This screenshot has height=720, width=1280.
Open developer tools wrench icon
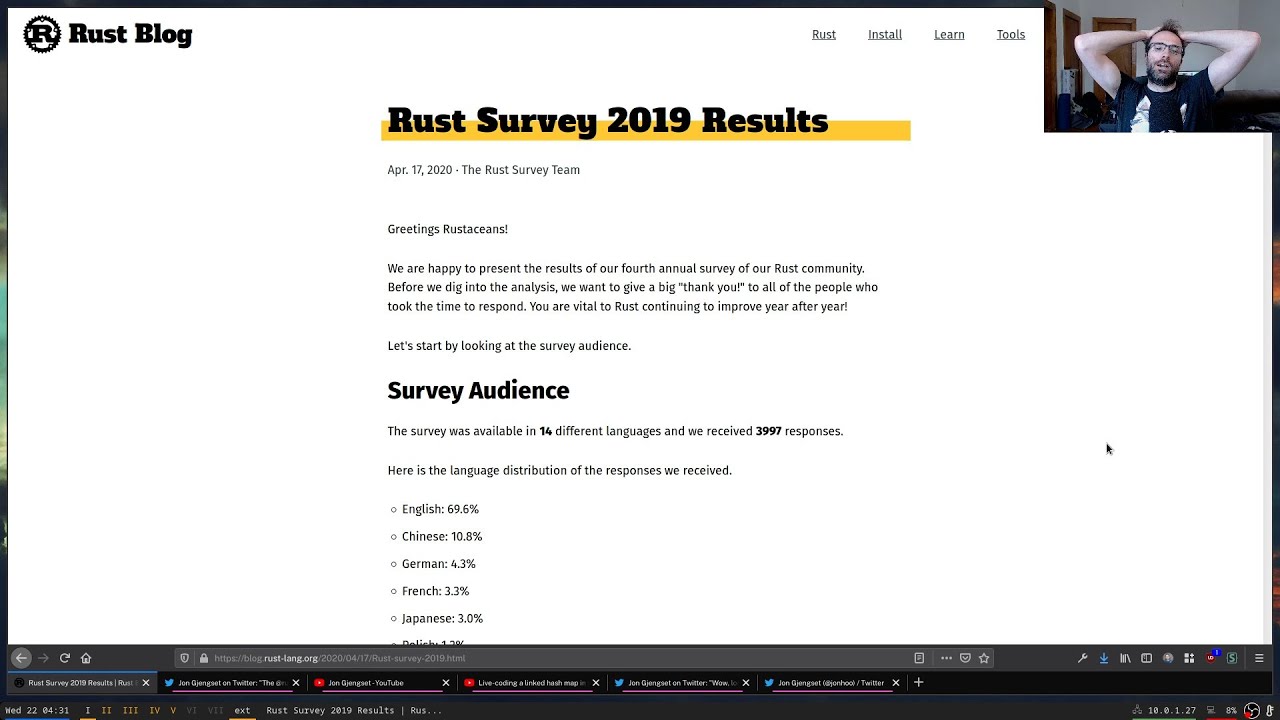click(x=1082, y=658)
